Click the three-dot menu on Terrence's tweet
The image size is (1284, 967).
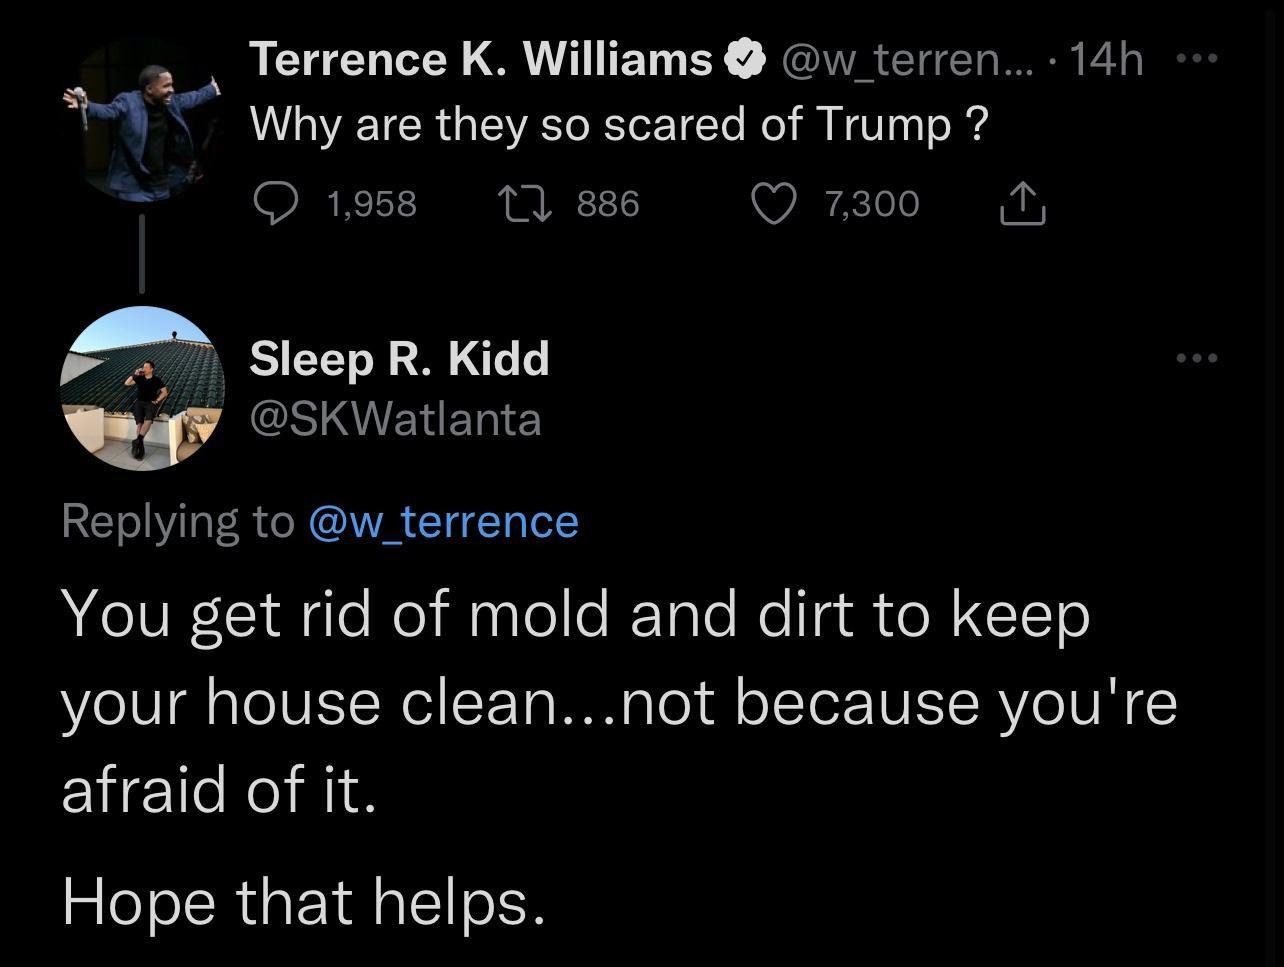click(x=1196, y=58)
